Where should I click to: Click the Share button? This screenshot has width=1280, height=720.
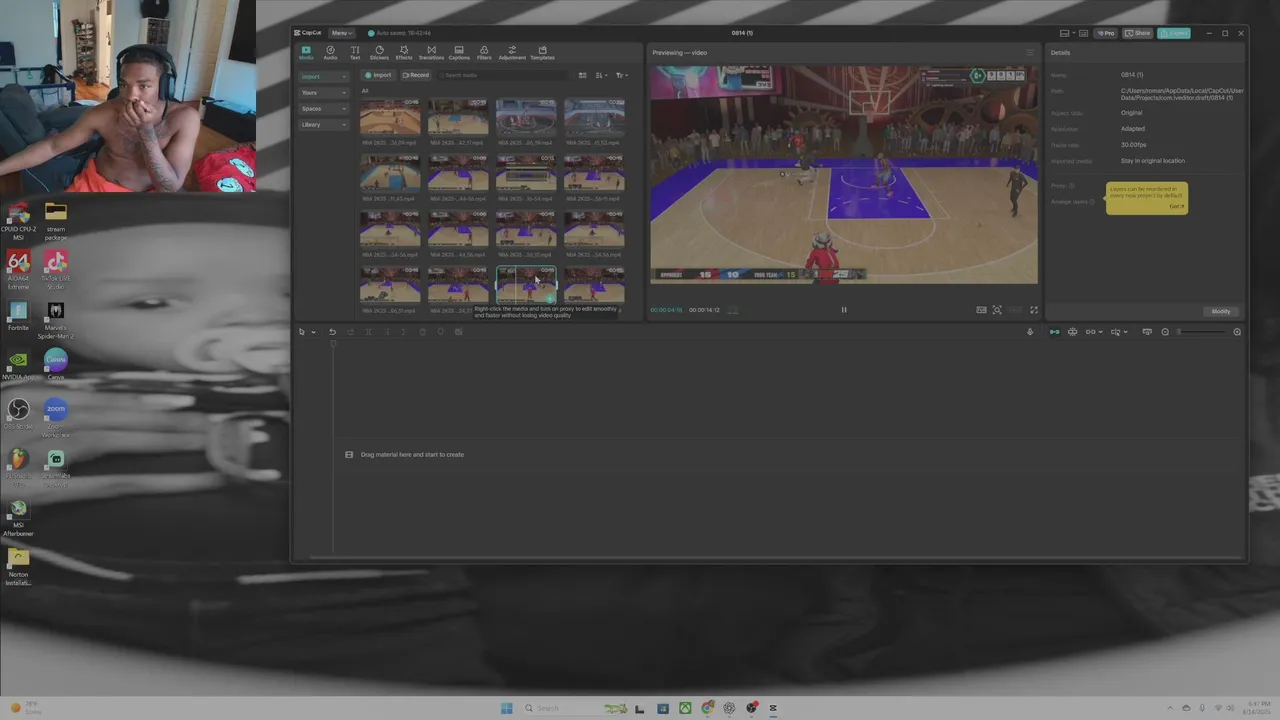click(1139, 33)
